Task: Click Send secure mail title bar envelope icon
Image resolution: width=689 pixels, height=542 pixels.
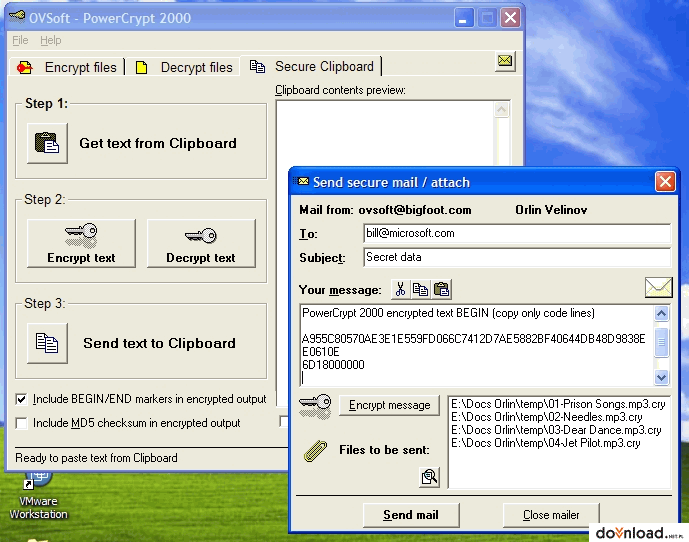Action: [303, 182]
